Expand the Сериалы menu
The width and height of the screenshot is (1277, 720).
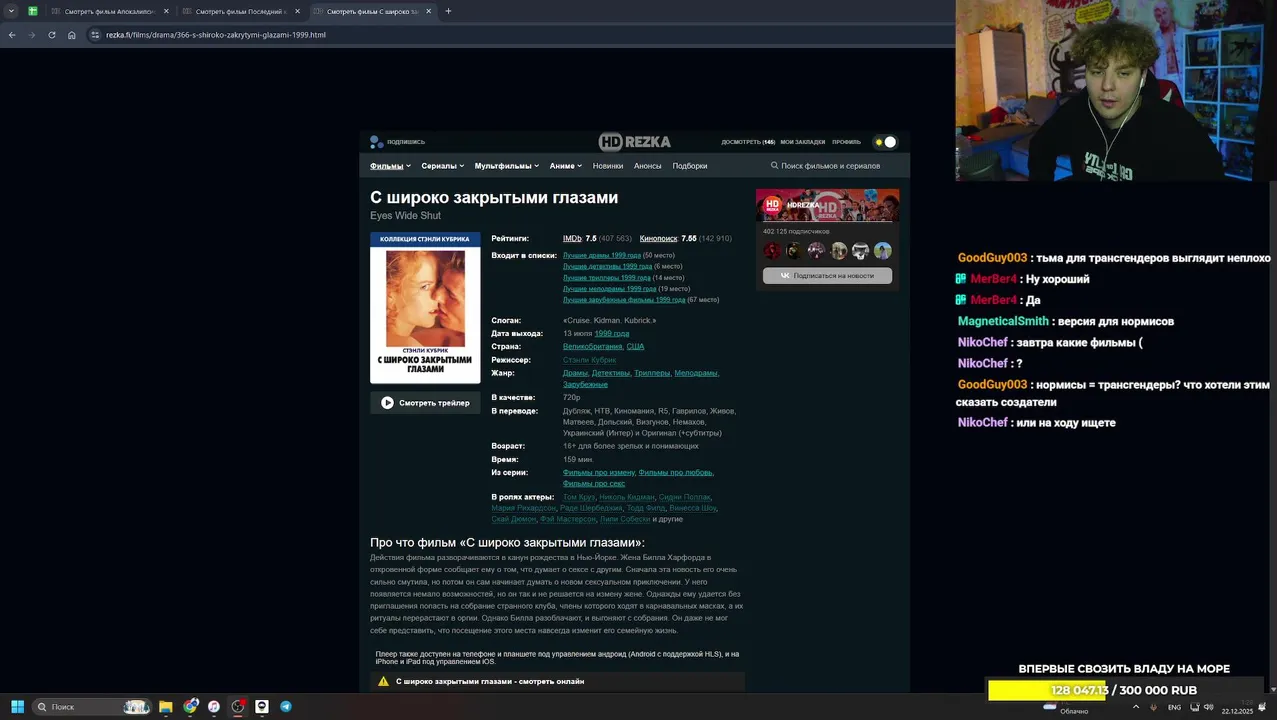click(x=443, y=166)
